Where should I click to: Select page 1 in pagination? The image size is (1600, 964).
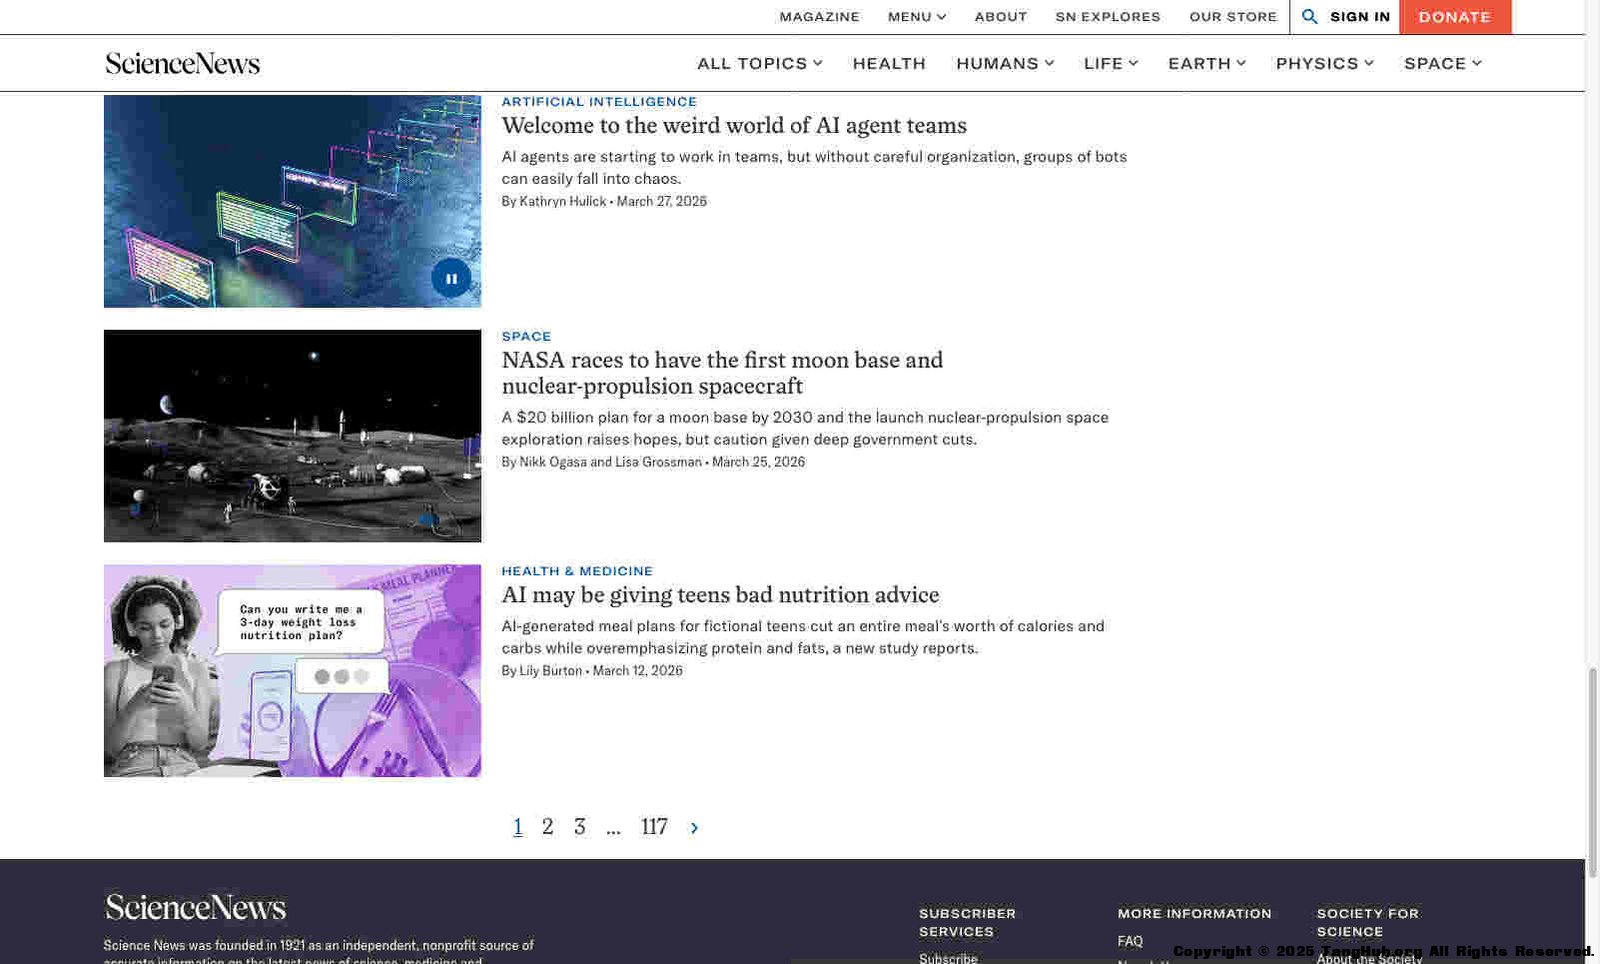(518, 827)
